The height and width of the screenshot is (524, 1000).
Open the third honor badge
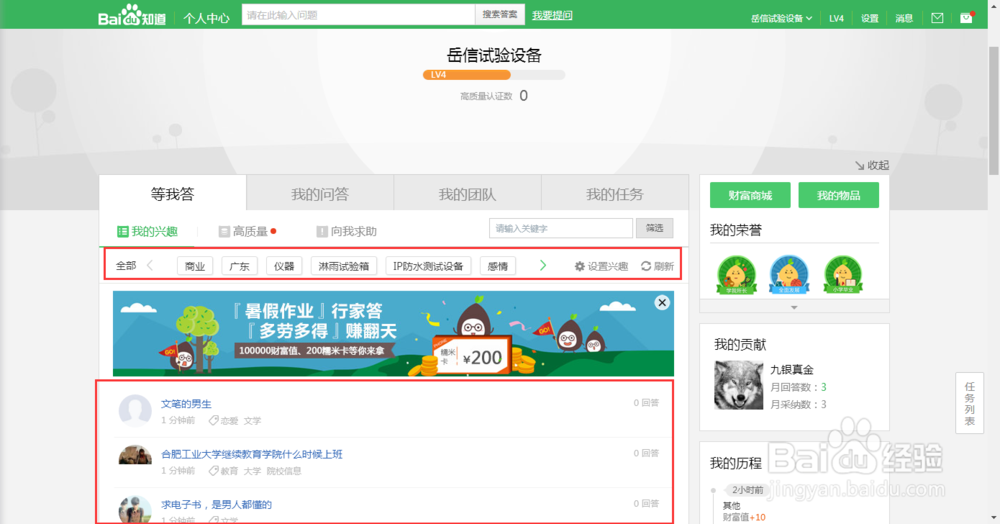point(842,275)
